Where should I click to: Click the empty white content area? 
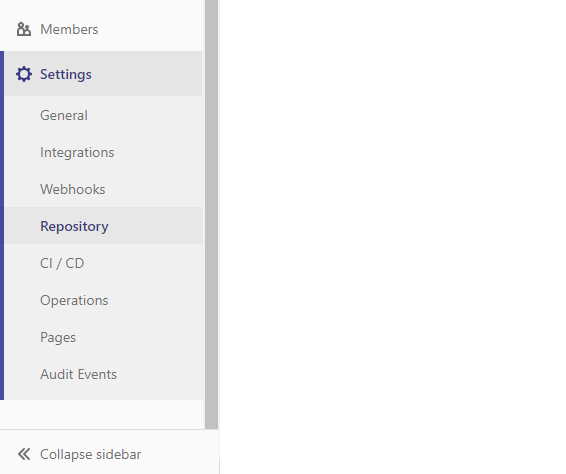[x=393, y=237]
